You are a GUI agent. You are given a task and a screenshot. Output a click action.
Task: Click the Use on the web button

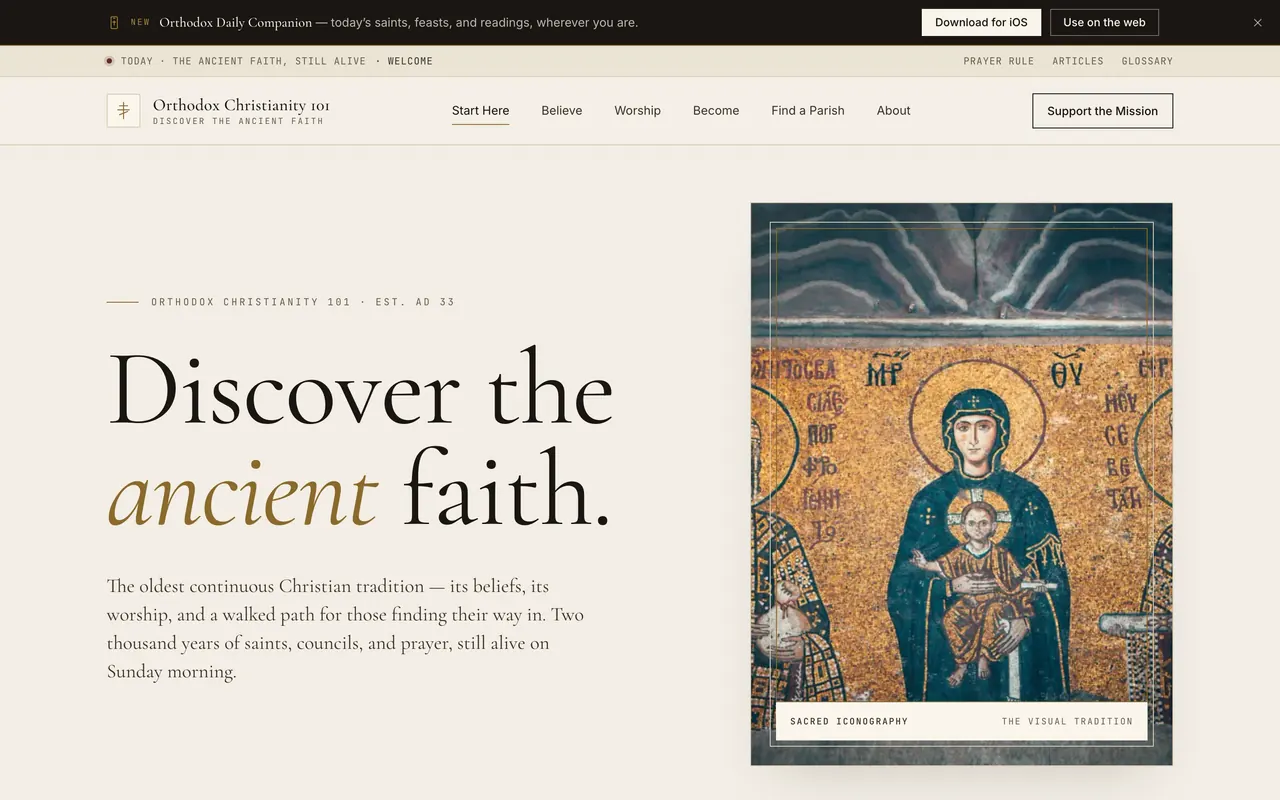coord(1104,23)
